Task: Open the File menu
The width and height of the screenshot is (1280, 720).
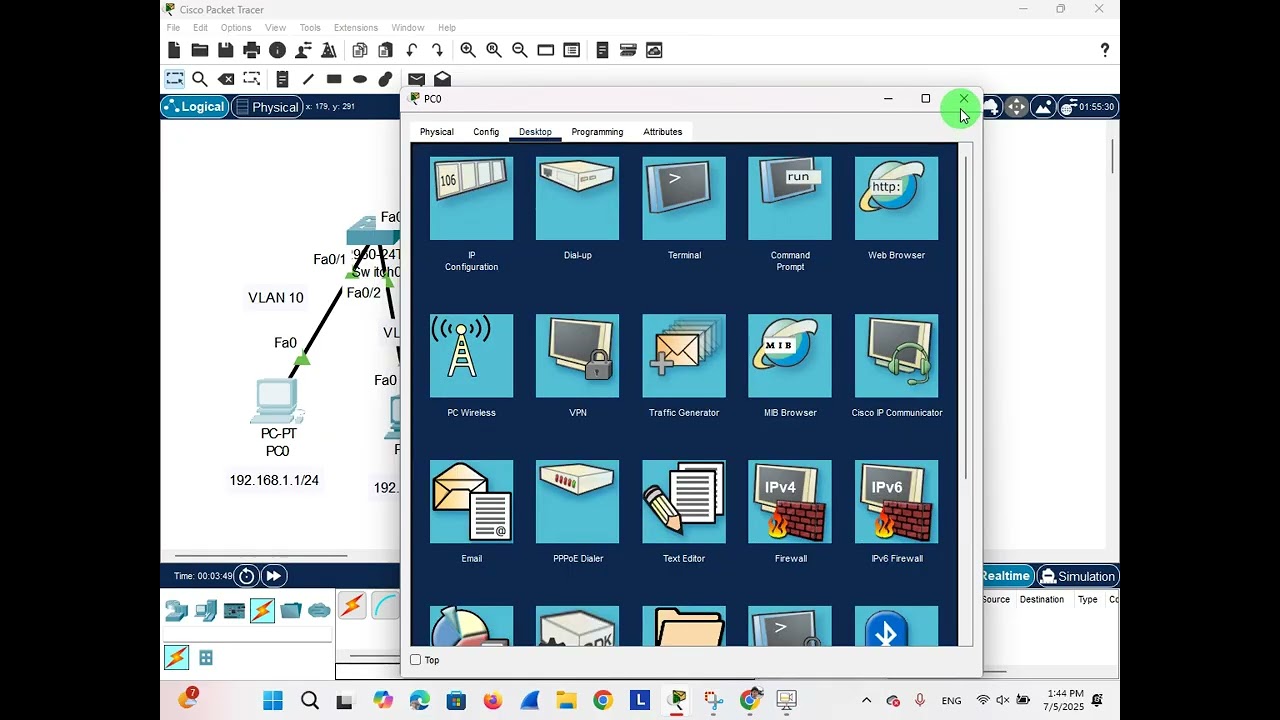Action: 174,28
